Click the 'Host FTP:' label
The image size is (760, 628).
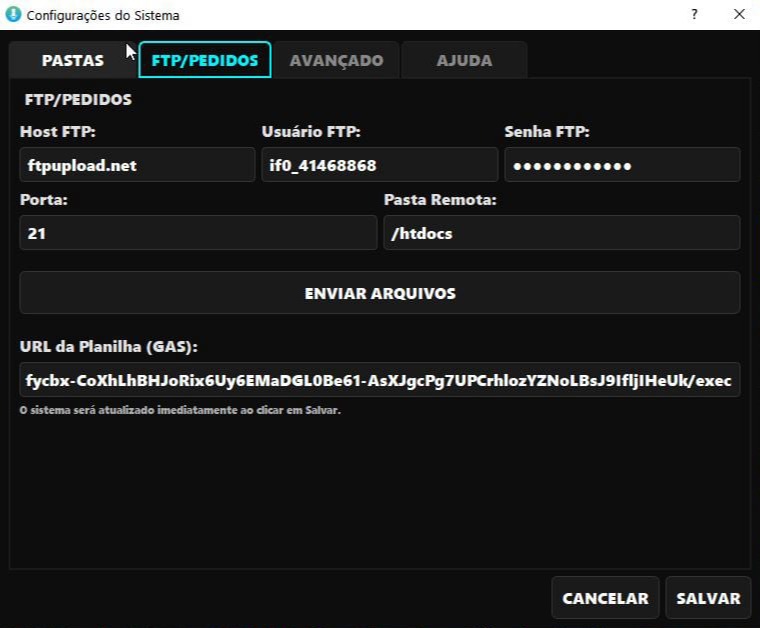click(58, 132)
